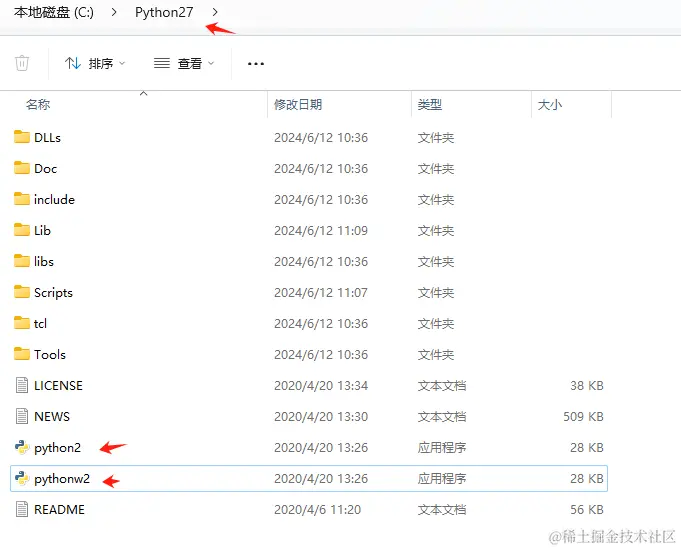The height and width of the screenshot is (550, 681).
Task: Expand chevron between 本地磁盘 (C:) and Python27
Action: [114, 12]
